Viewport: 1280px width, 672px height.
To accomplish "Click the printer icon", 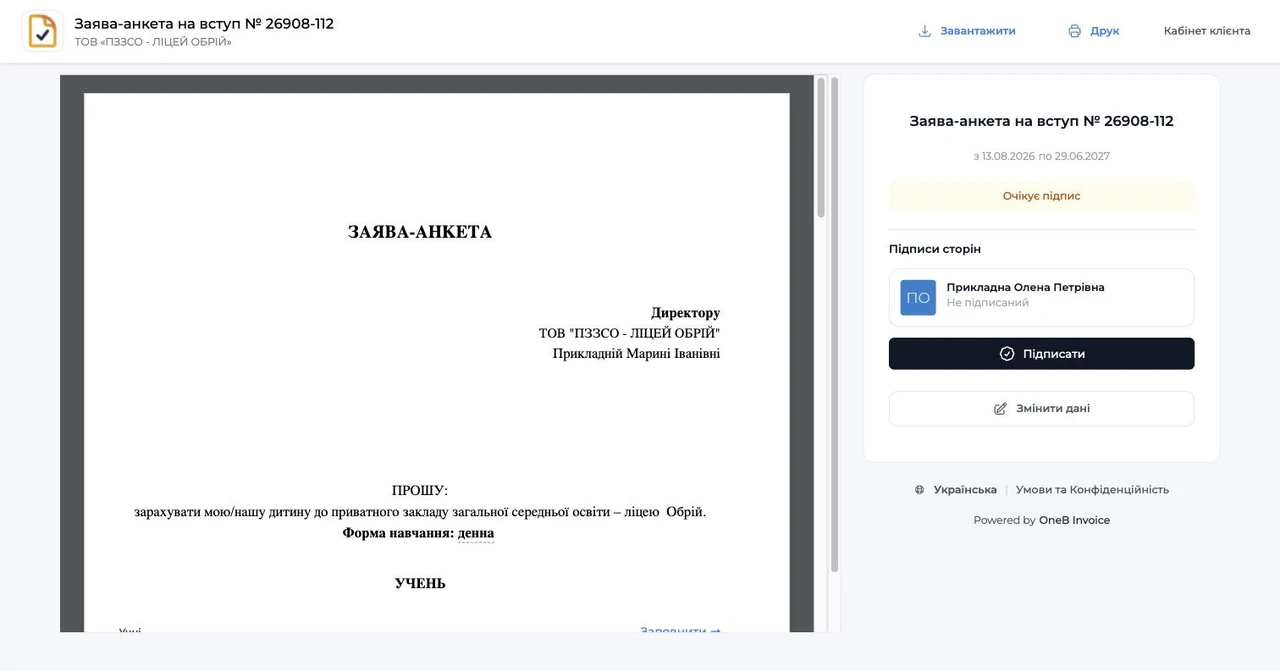I will (x=1075, y=31).
